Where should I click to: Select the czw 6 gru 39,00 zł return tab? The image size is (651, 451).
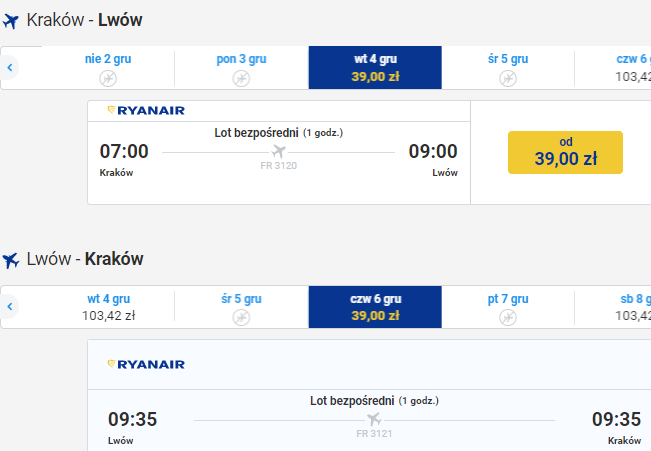coord(375,307)
